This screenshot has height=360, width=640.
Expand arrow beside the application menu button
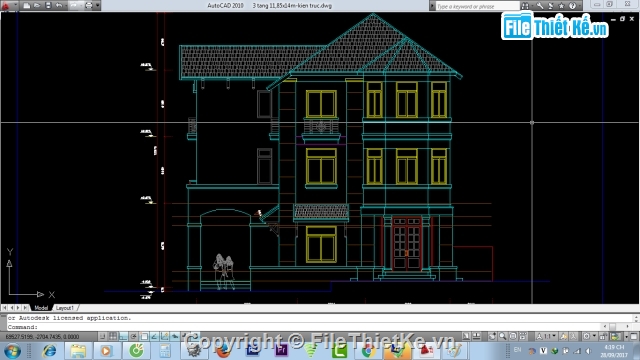[x=16, y=4]
